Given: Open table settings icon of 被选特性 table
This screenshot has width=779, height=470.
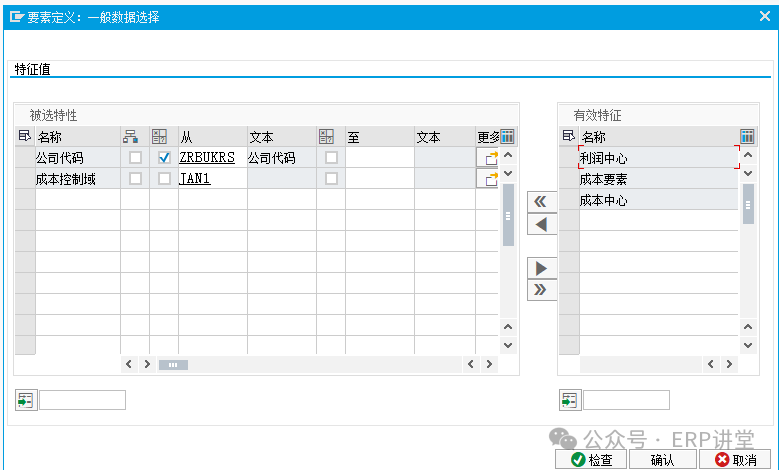Looking at the screenshot, I should point(507,137).
